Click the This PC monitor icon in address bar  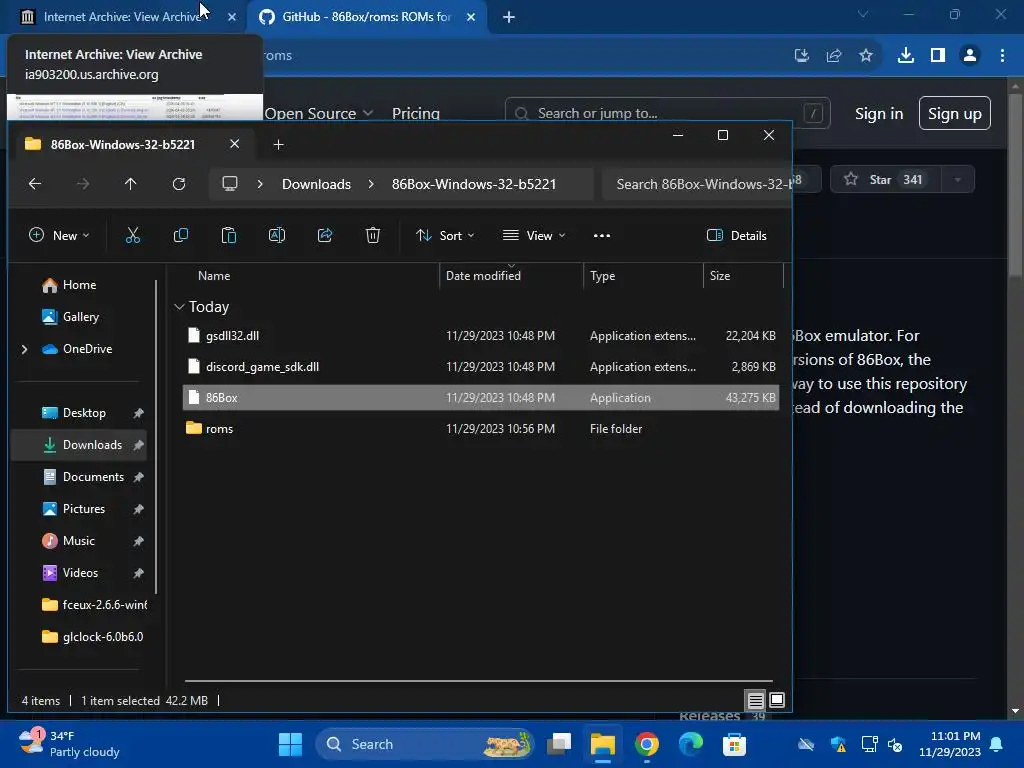(230, 184)
